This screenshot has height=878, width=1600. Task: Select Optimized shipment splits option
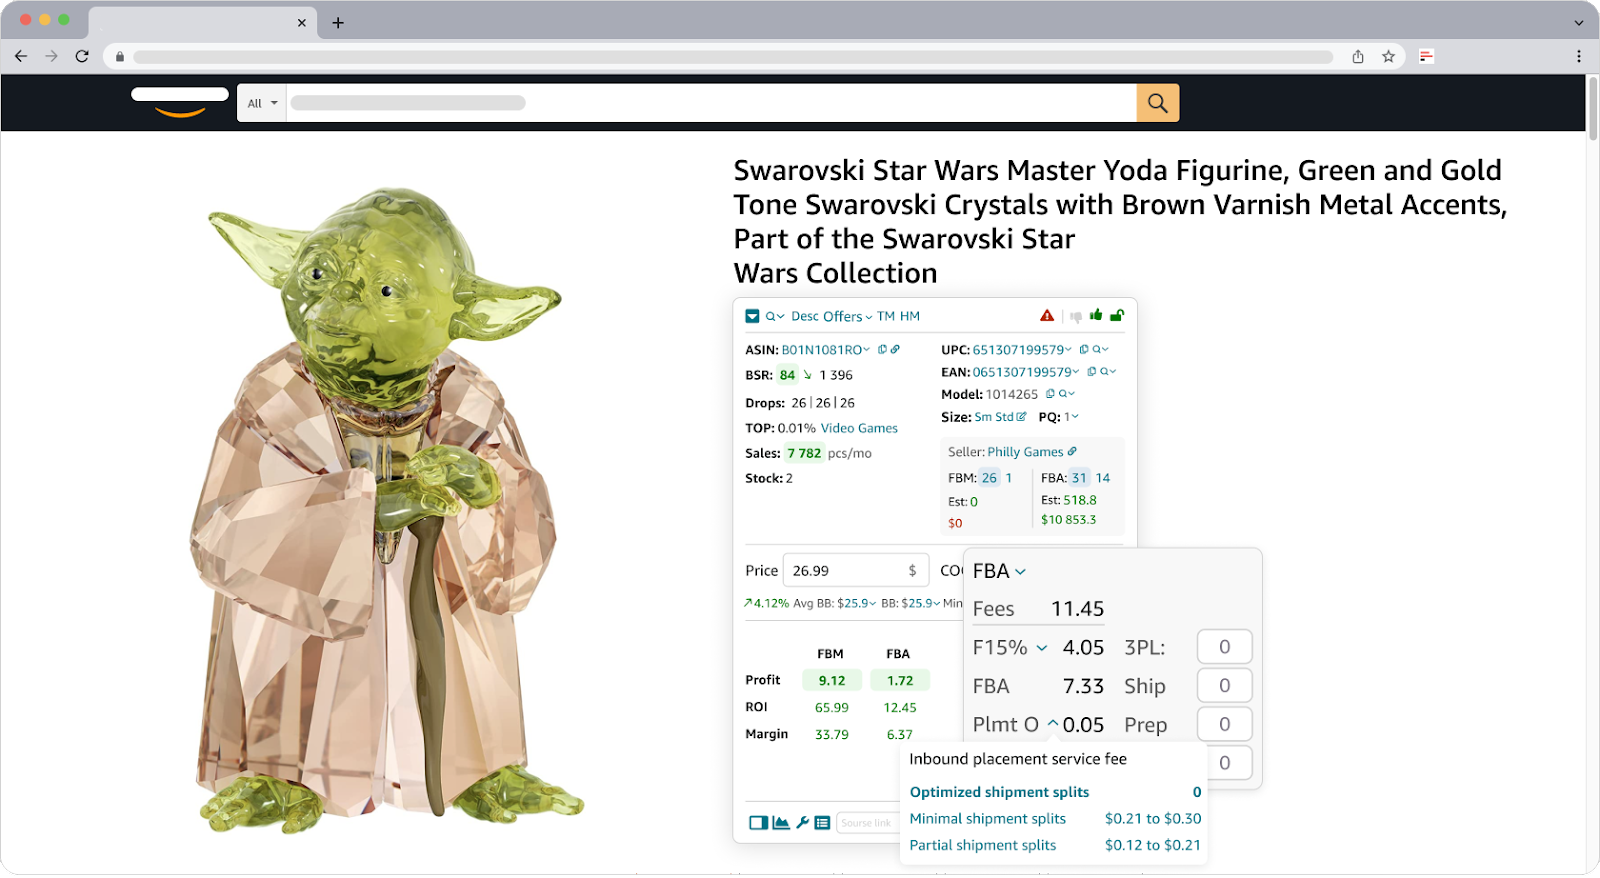click(x=1055, y=792)
